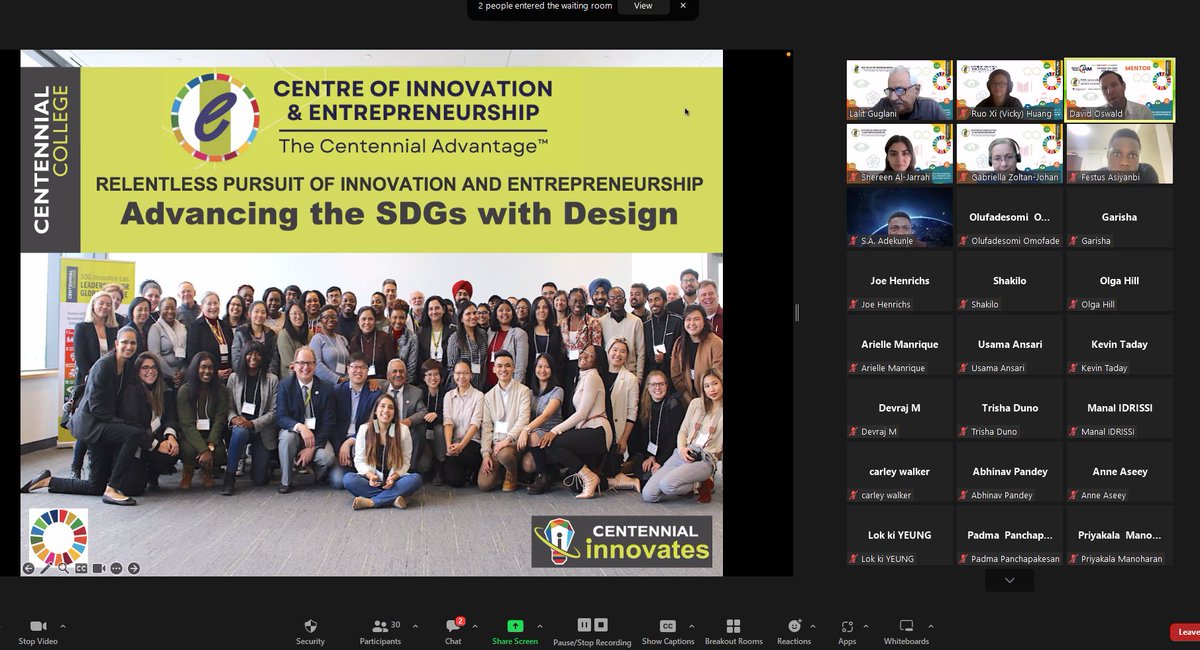1200x650 pixels.
Task: Open the Chat panel
Action: pyautogui.click(x=453, y=631)
